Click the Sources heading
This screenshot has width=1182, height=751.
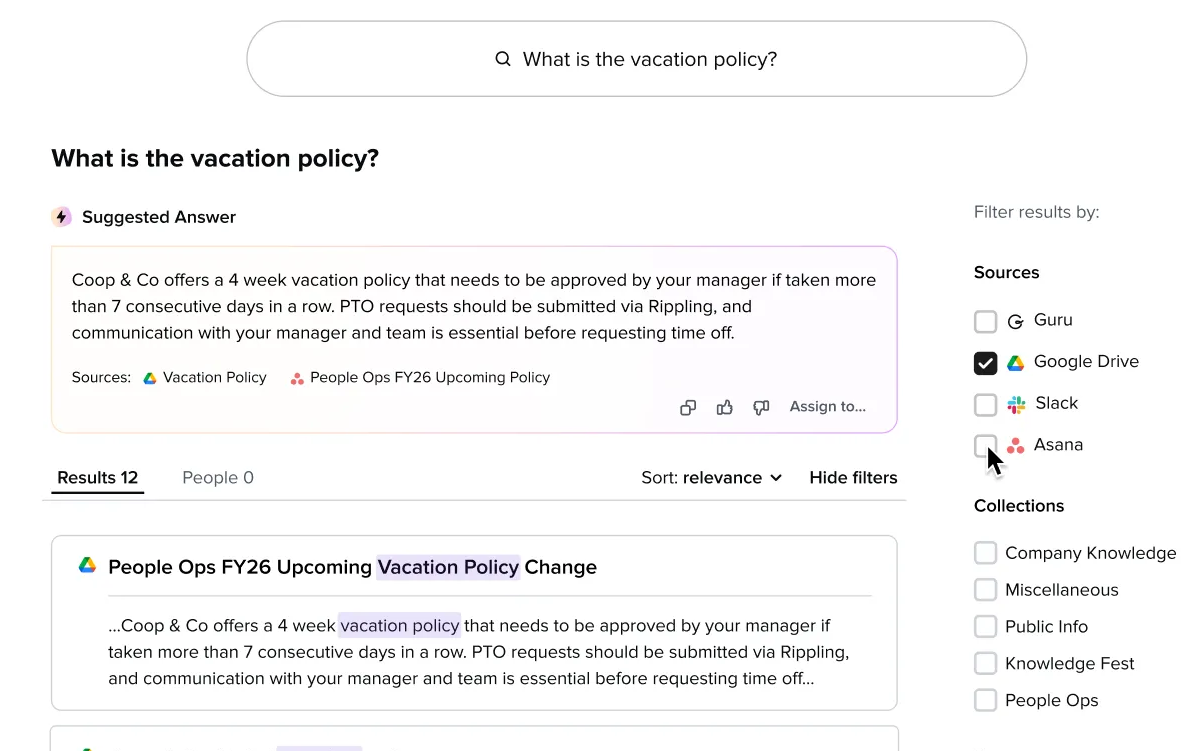click(x=1006, y=273)
